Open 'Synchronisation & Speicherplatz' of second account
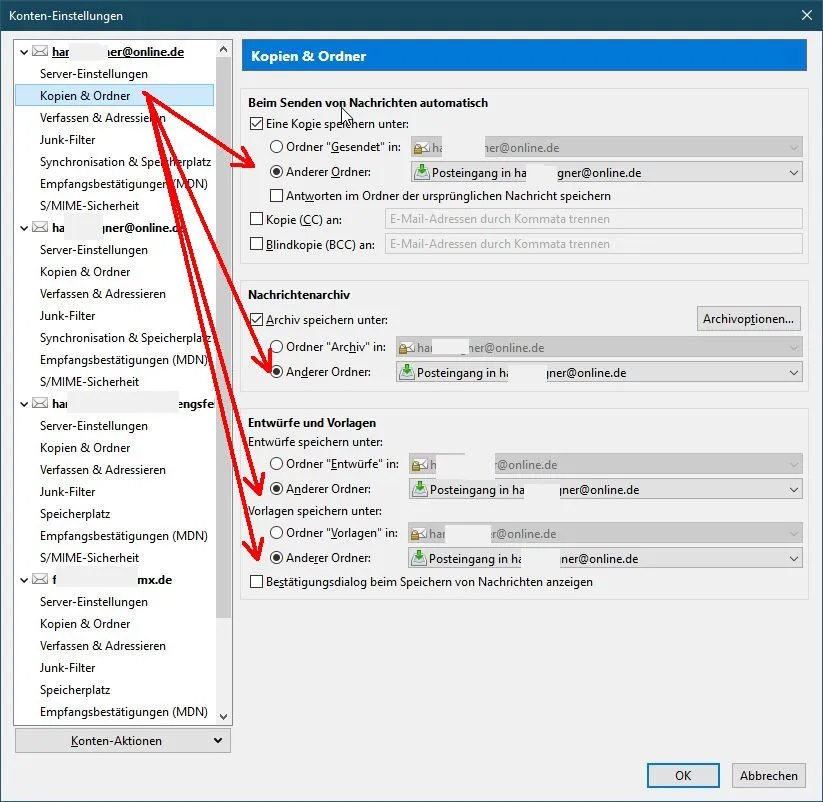The width and height of the screenshot is (823, 802). coord(125,338)
